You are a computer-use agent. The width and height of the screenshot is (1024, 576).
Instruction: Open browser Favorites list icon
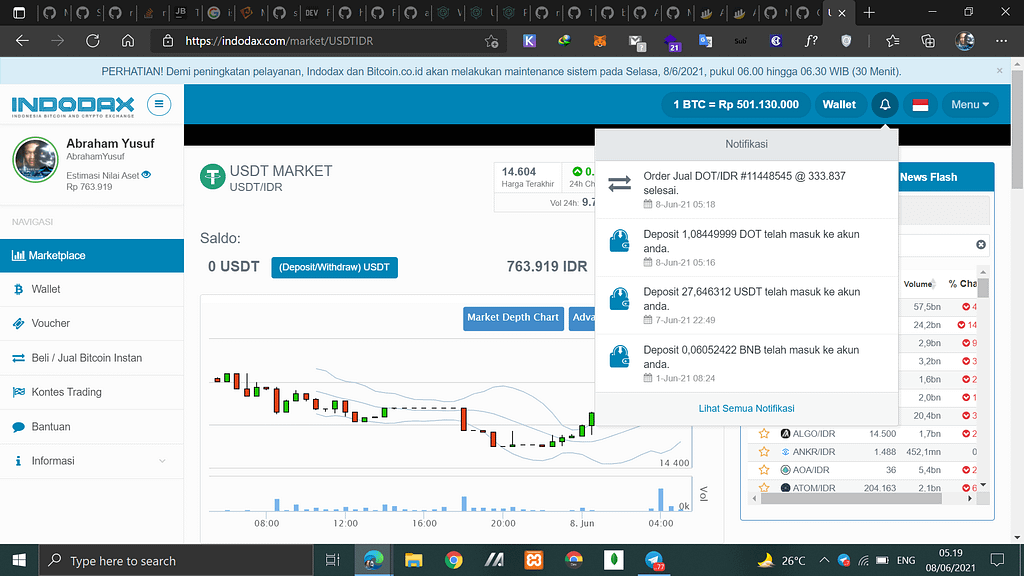tap(893, 41)
